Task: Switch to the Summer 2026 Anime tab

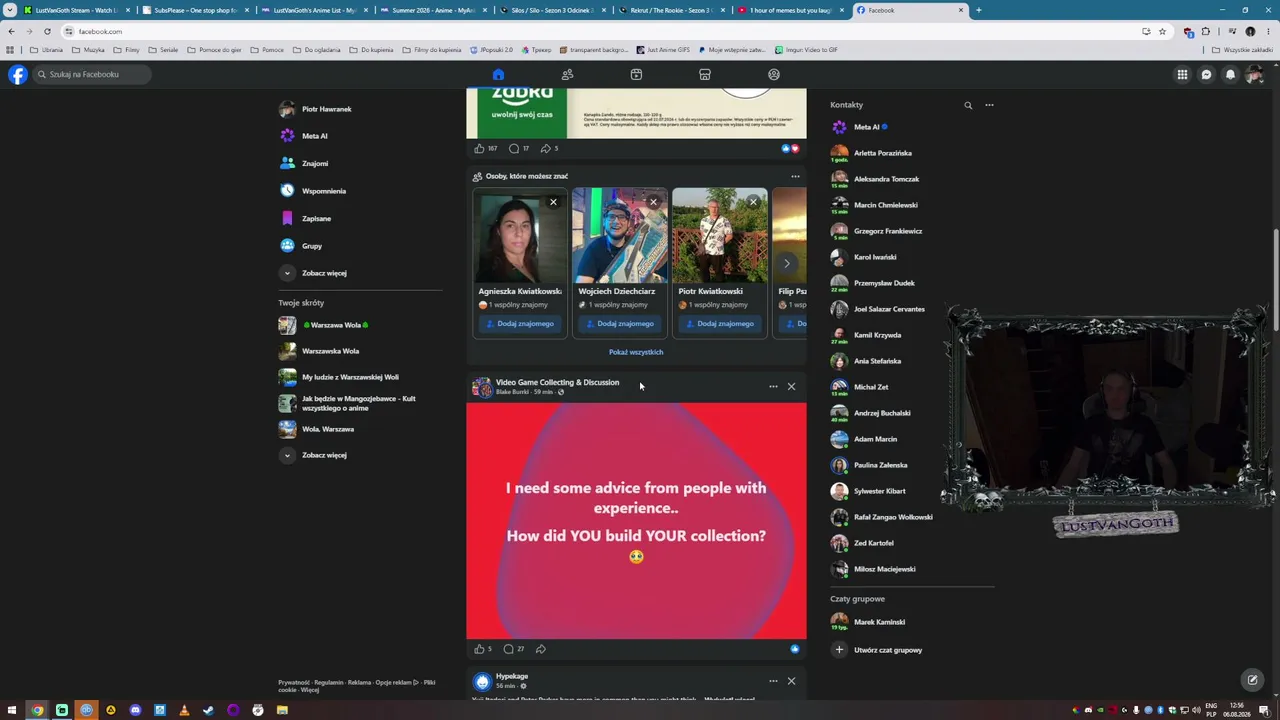Action: point(432,10)
